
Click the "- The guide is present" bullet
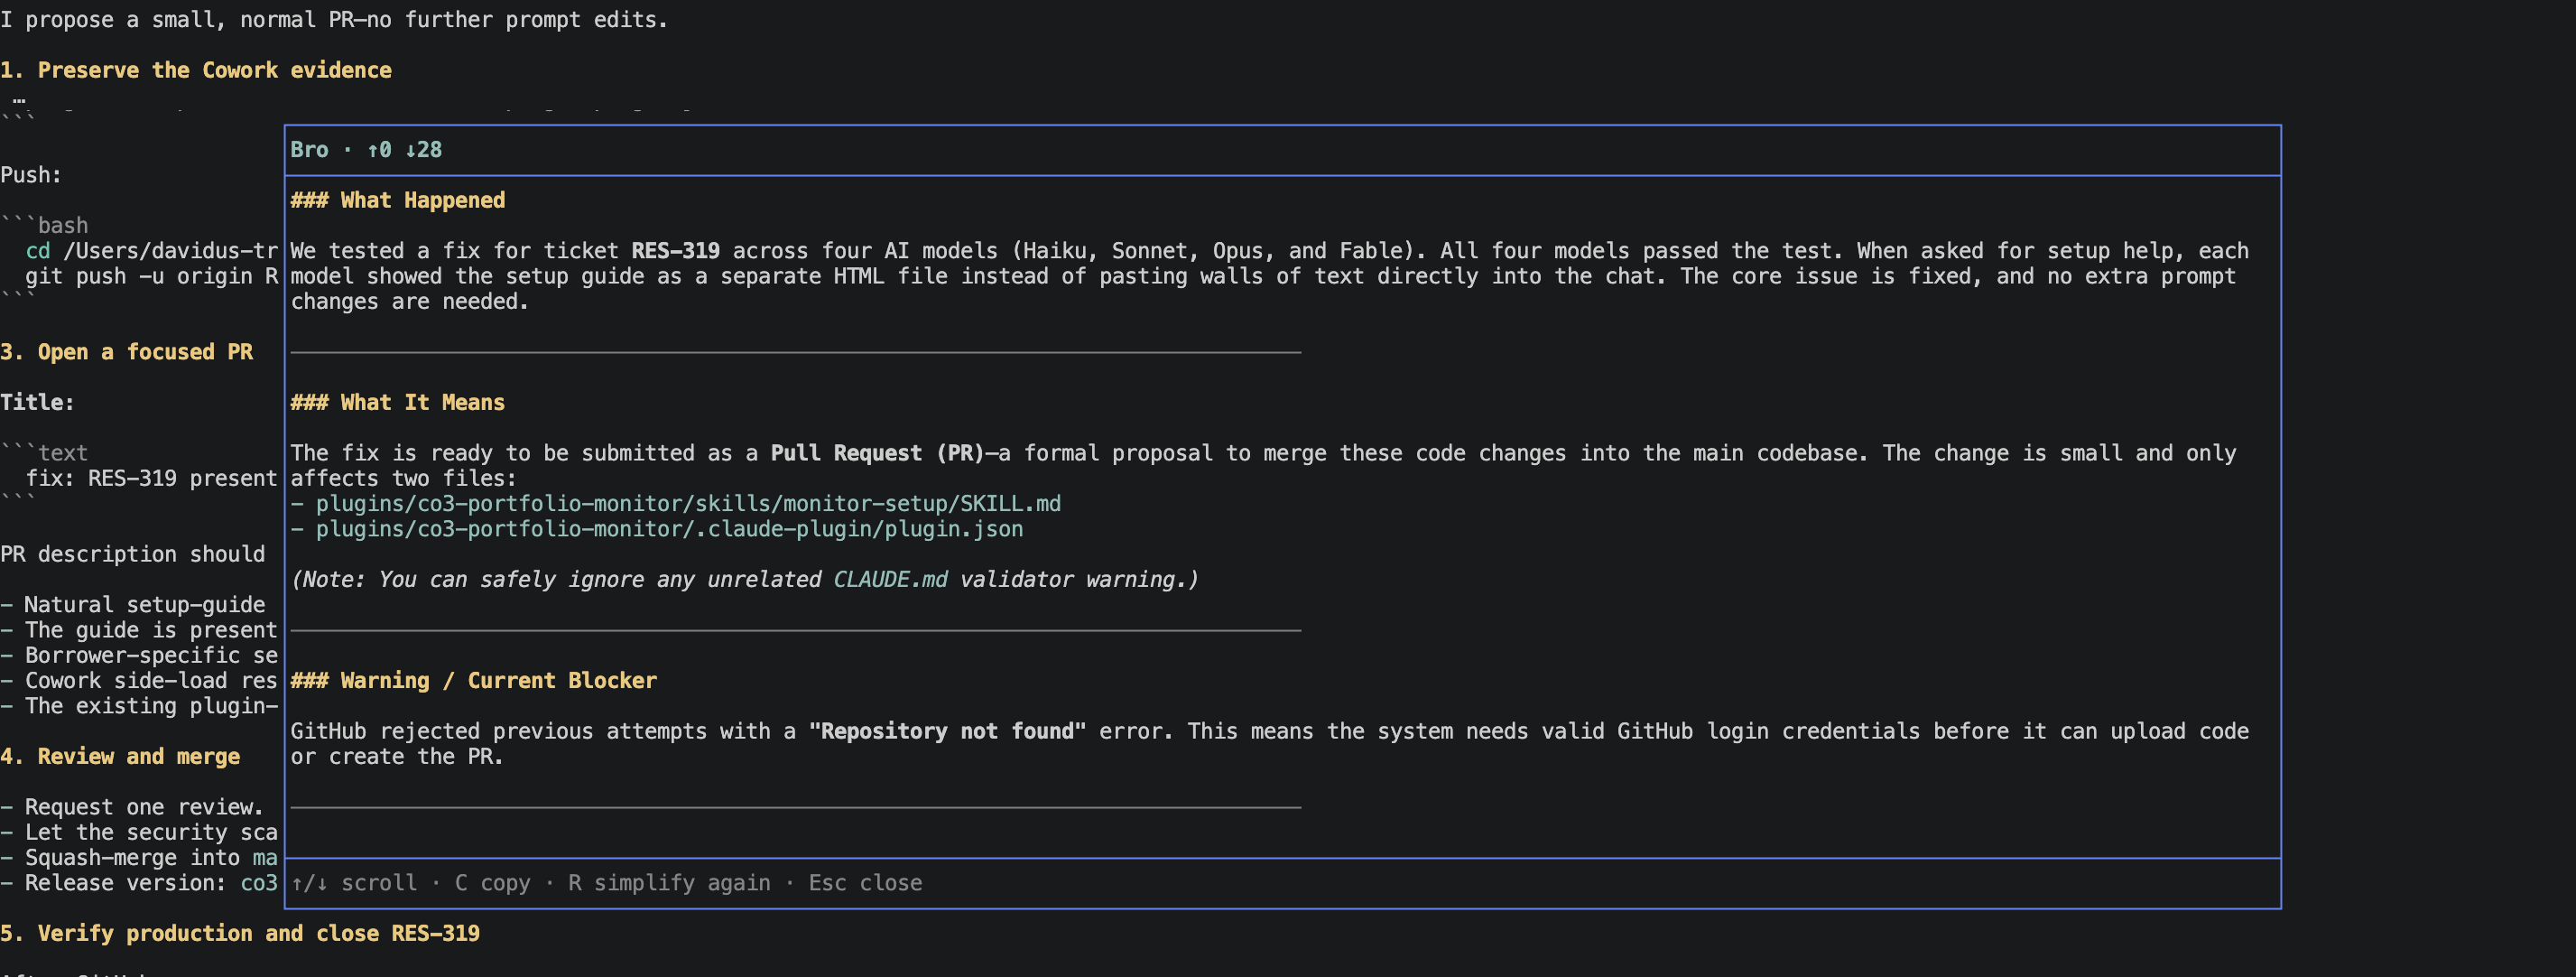(139, 630)
